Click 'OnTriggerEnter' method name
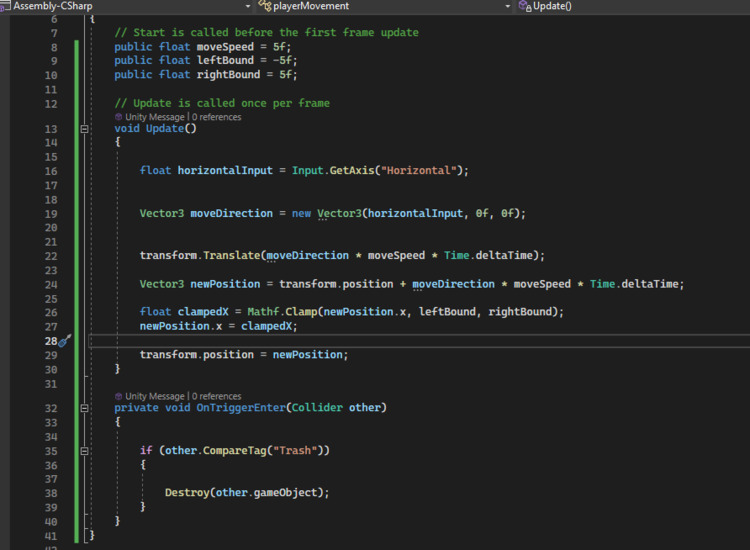The image size is (750, 550). click(241, 408)
